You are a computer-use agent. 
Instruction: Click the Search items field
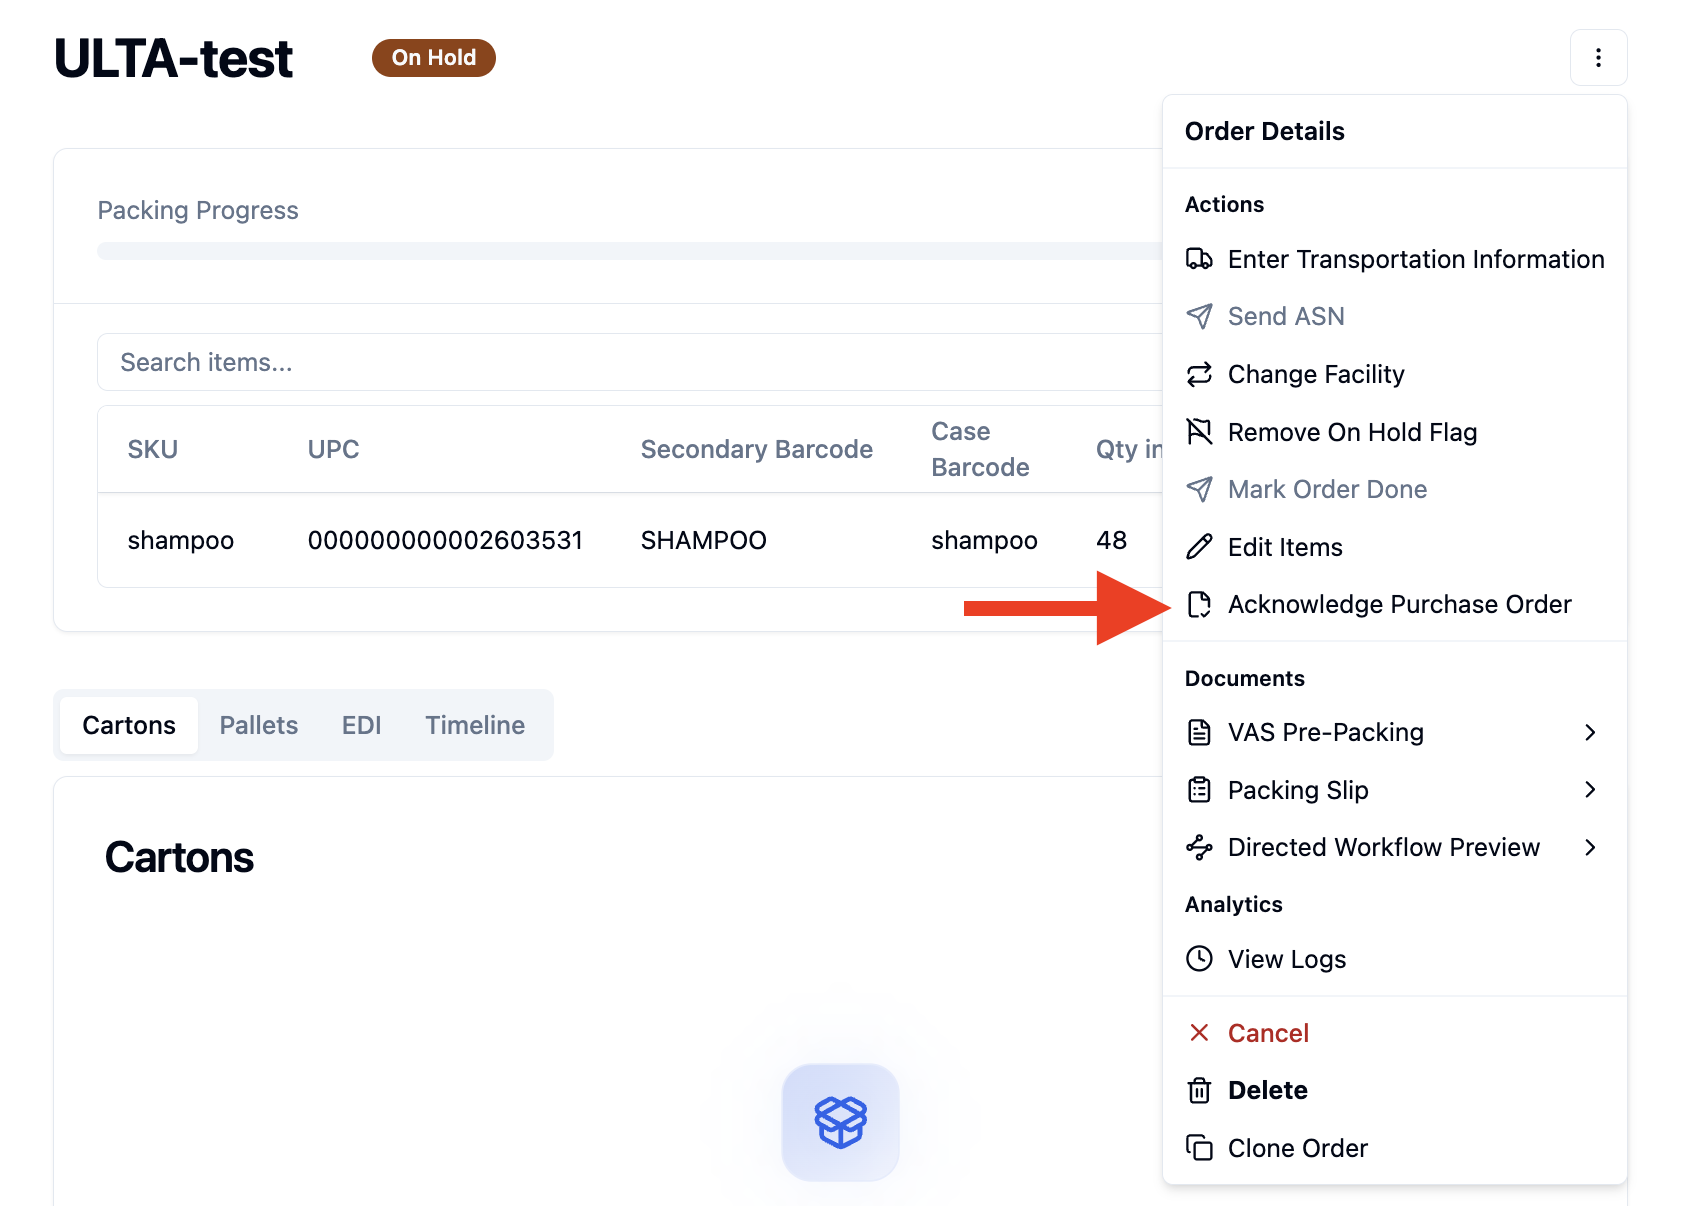pyautogui.click(x=630, y=362)
